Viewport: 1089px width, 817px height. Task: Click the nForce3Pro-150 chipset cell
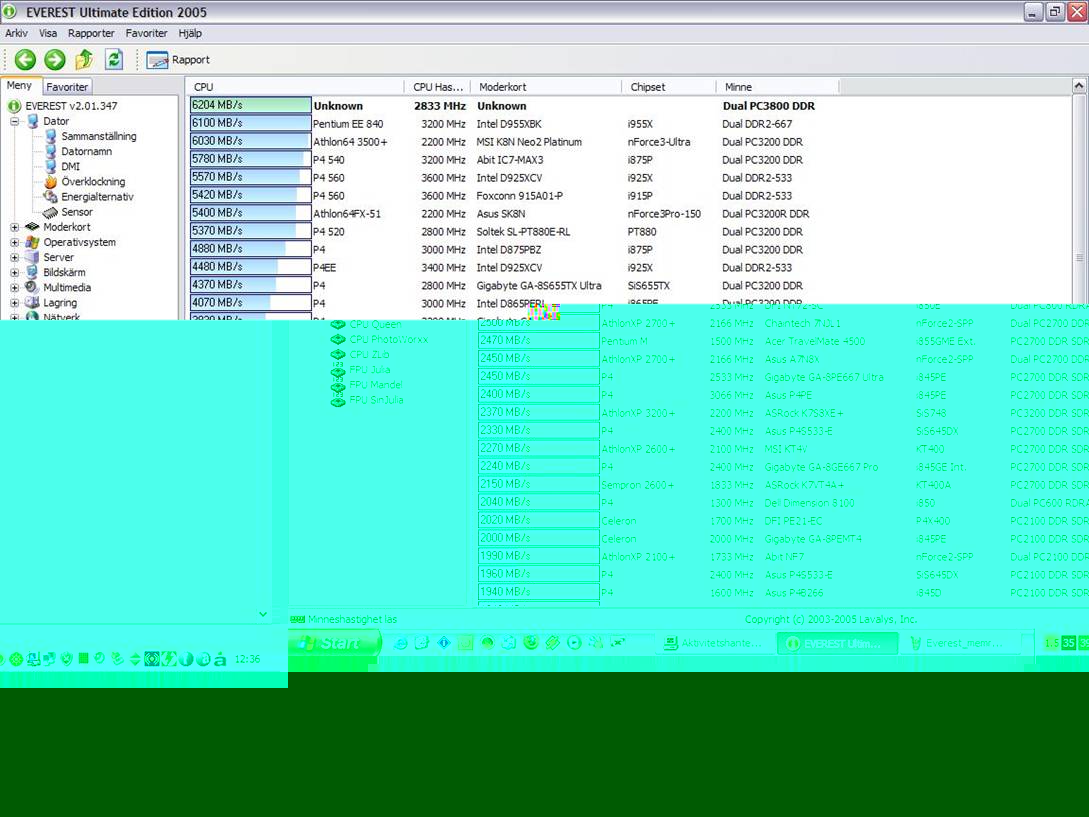point(664,214)
